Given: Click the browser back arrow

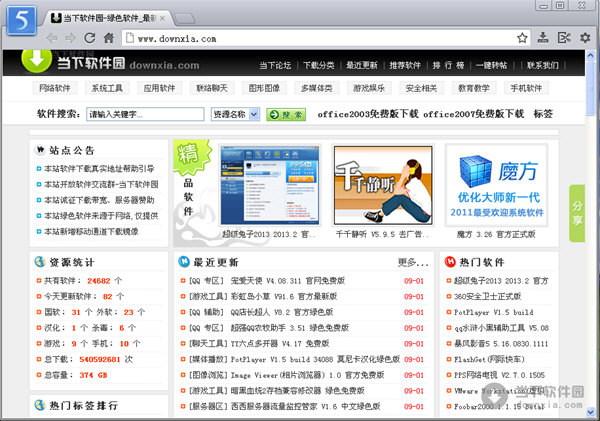Looking at the screenshot, I should coord(52,38).
